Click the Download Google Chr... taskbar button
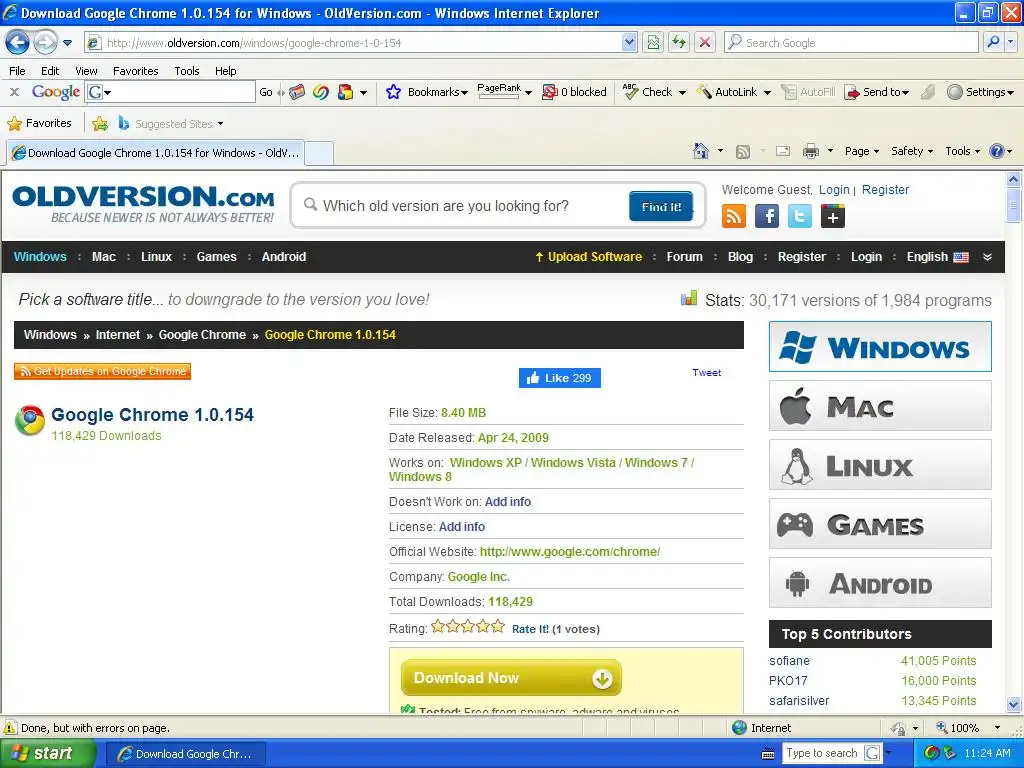Image resolution: width=1024 pixels, height=768 pixels. [184, 754]
